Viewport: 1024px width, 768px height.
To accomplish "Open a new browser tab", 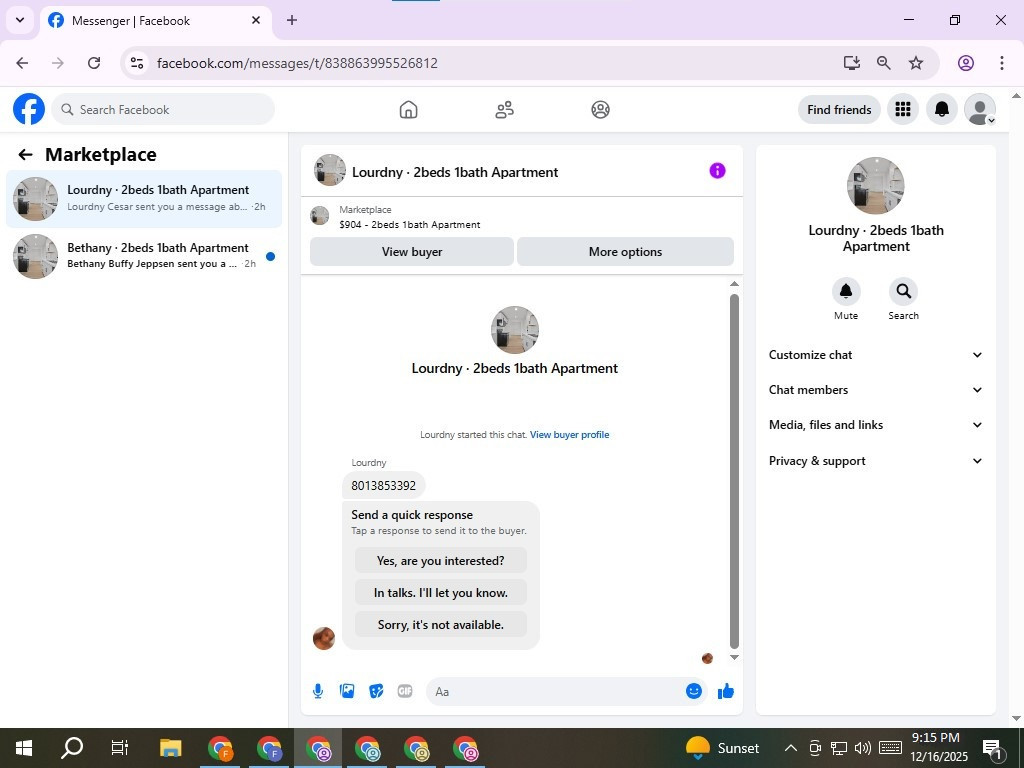I will (292, 20).
